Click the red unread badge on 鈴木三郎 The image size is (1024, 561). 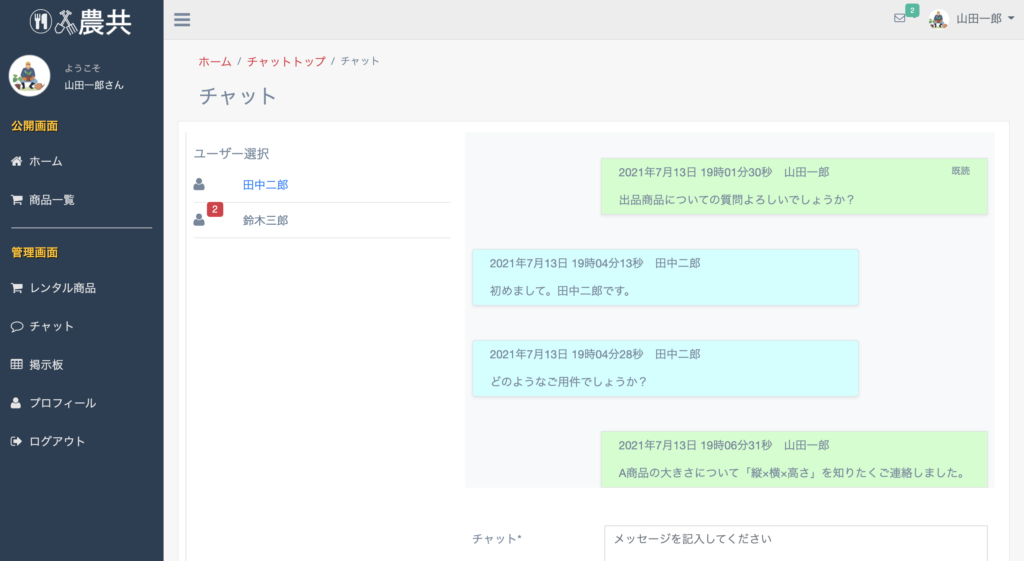point(215,210)
